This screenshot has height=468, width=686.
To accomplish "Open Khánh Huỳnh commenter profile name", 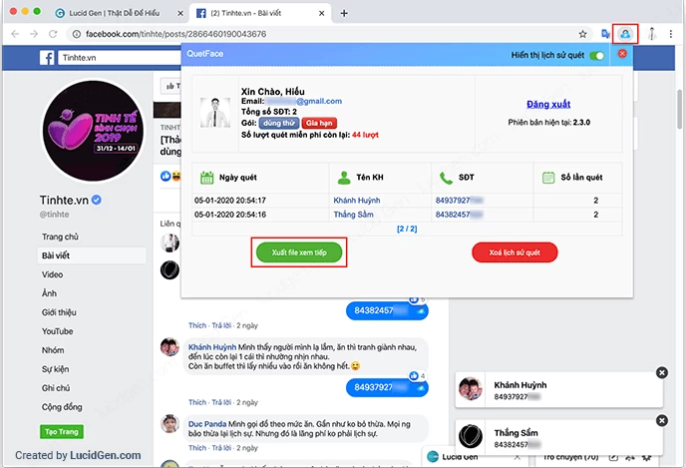I will [x=212, y=347].
